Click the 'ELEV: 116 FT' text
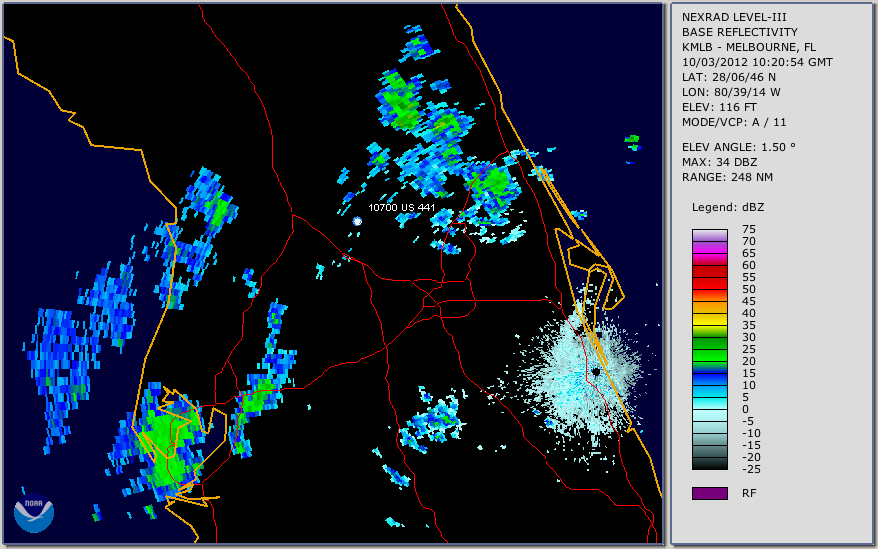 [719, 107]
